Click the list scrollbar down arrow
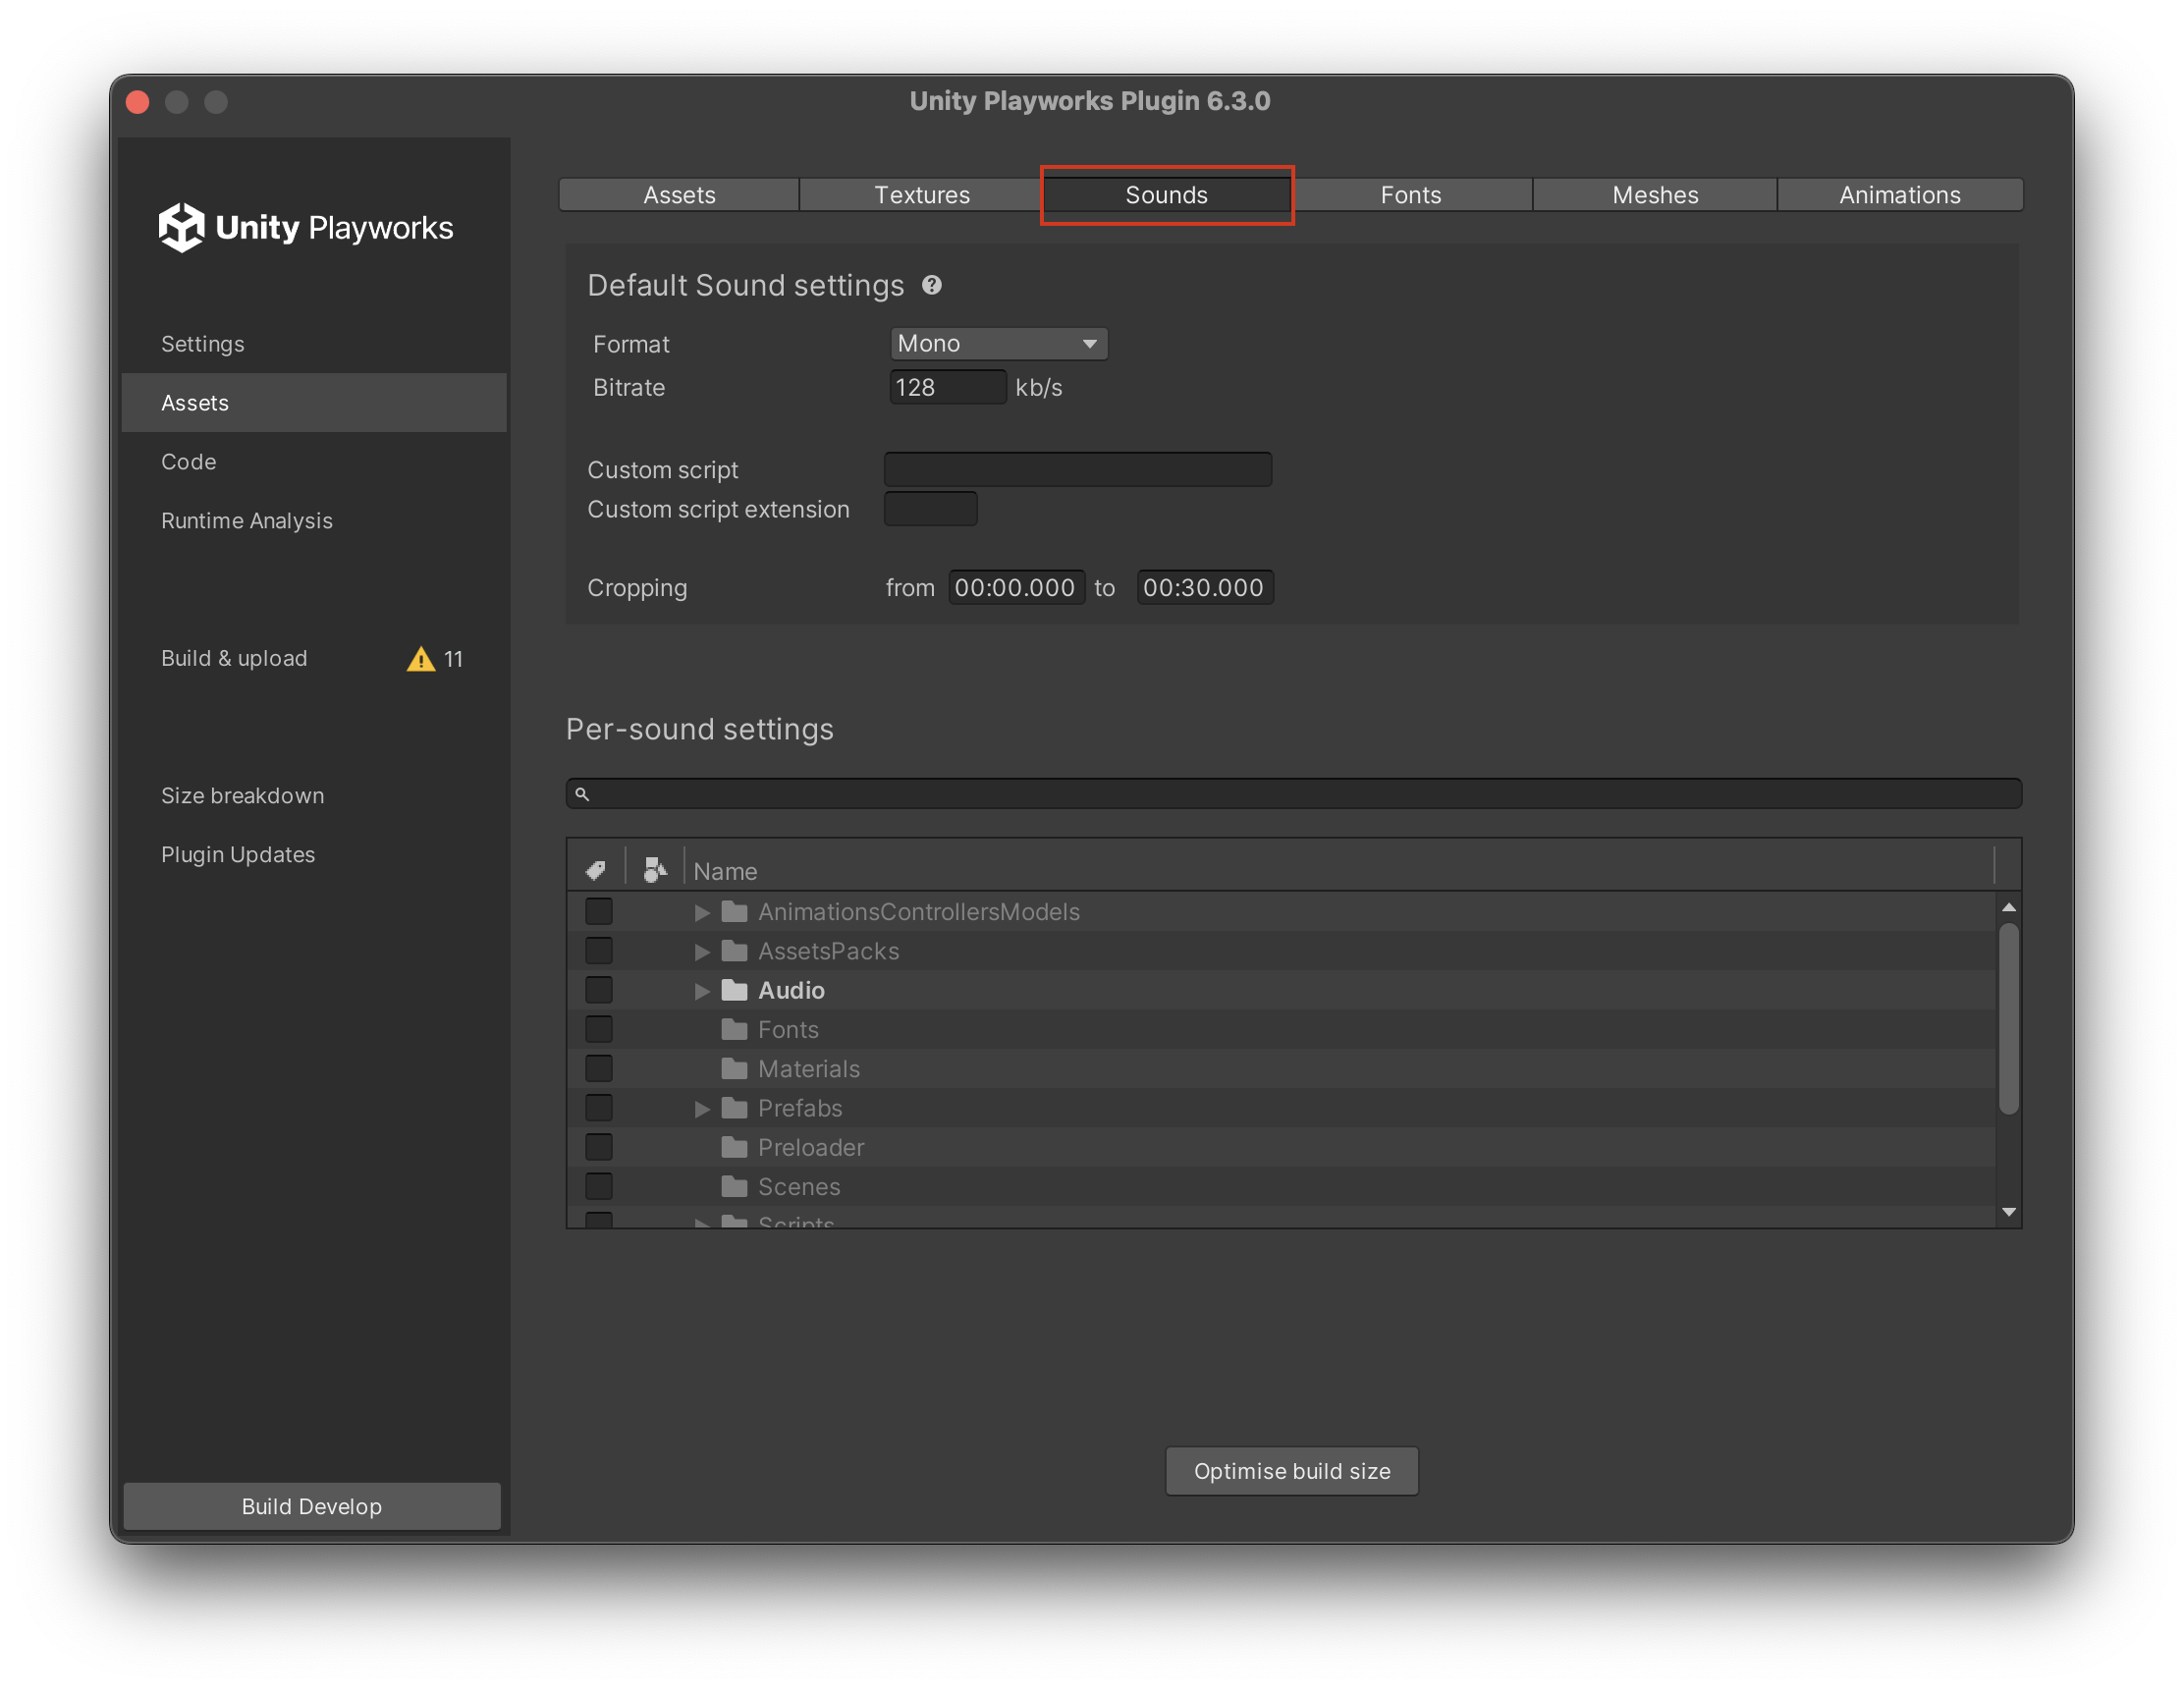 (x=2008, y=1211)
